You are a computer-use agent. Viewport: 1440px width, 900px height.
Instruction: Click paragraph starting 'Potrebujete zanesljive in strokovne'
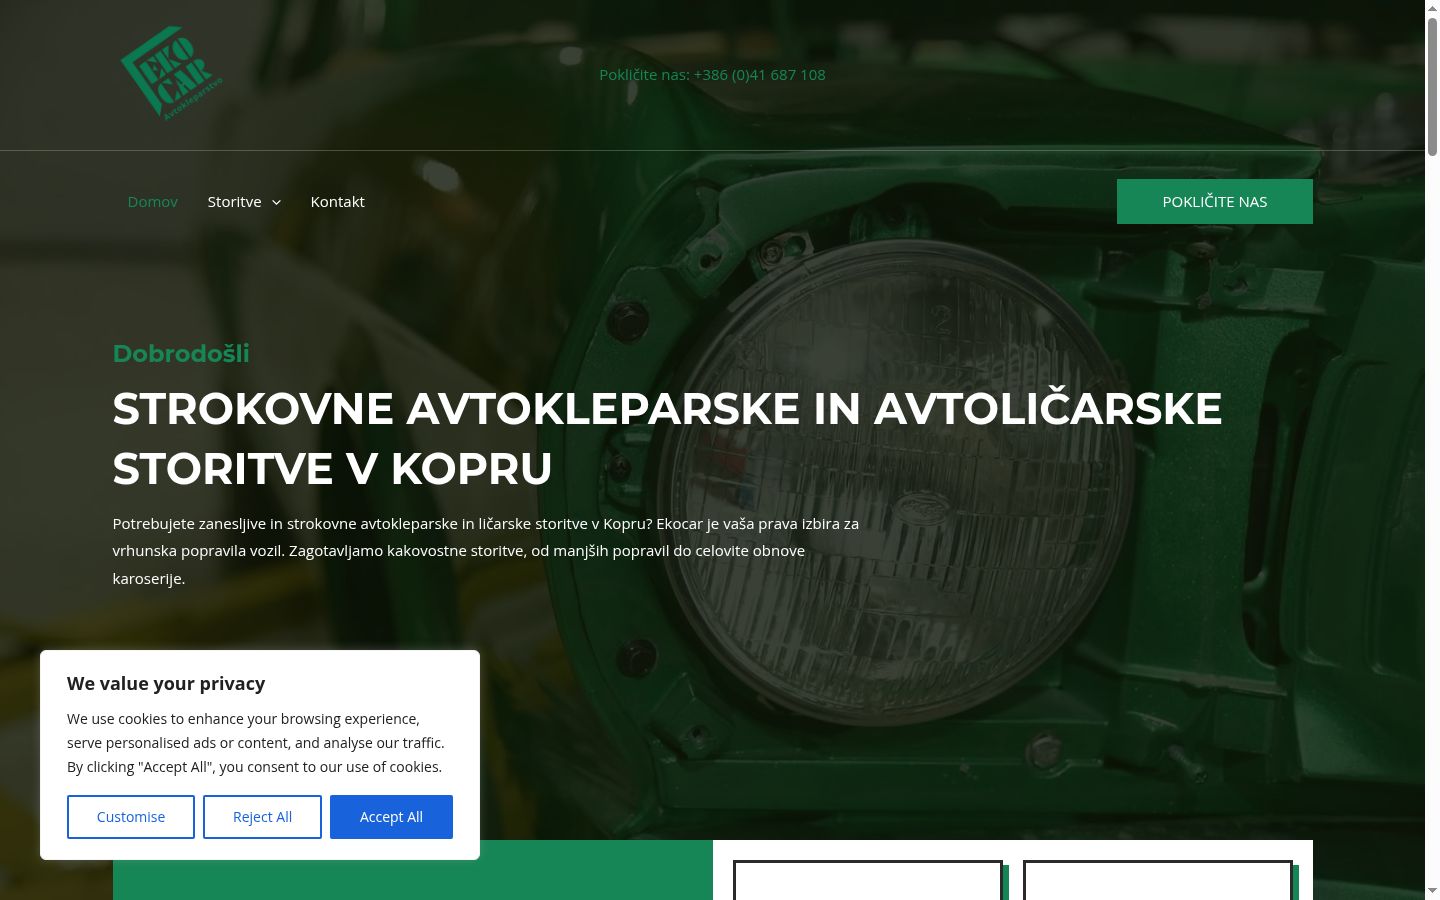(x=486, y=550)
